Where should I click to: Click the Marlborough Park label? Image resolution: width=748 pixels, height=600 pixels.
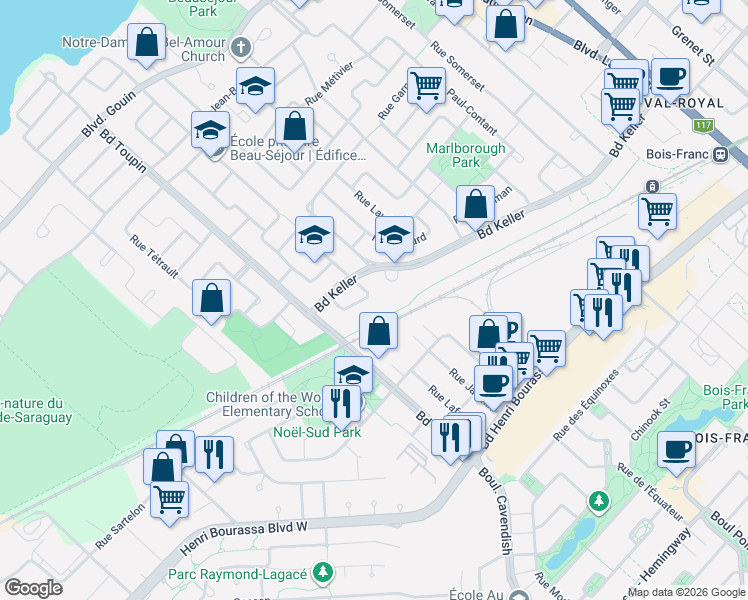pyautogui.click(x=466, y=155)
